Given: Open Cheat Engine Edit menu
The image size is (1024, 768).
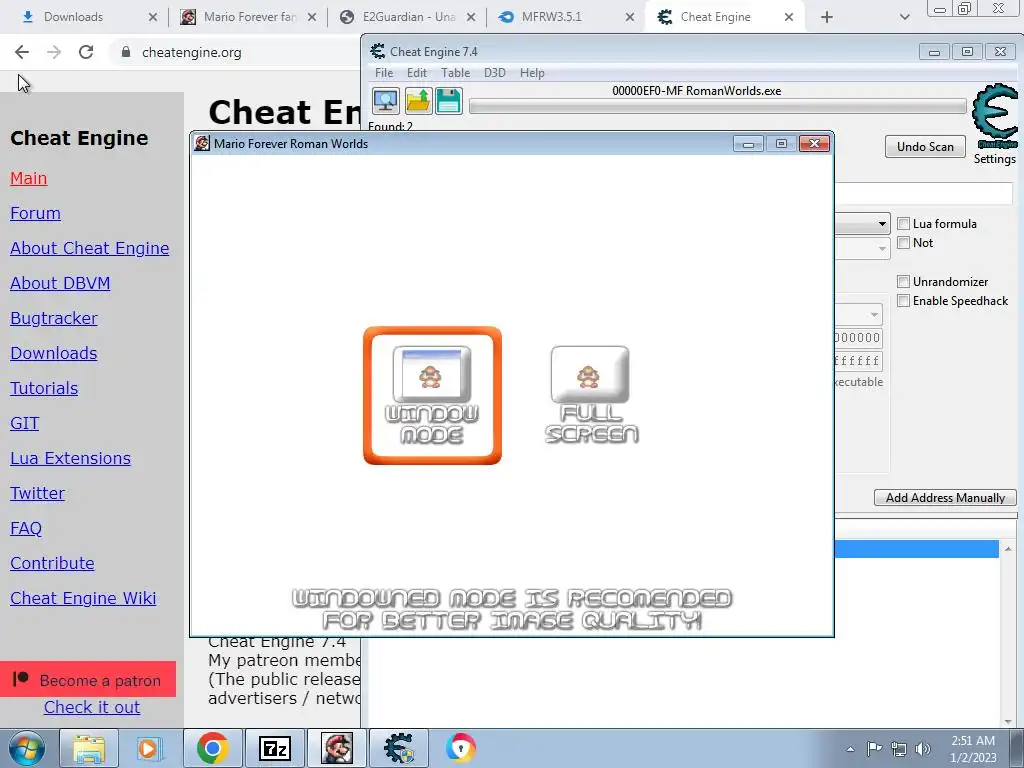Looking at the screenshot, I should pos(417,73).
